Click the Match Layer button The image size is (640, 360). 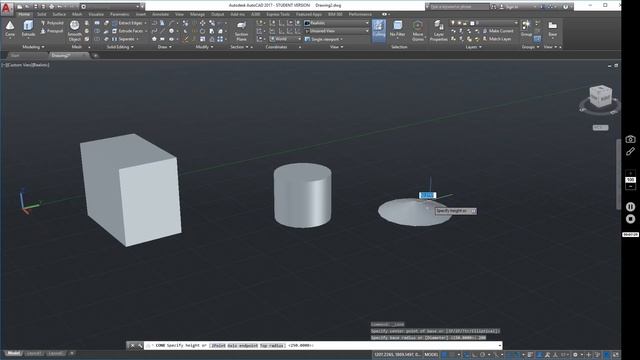497,39
